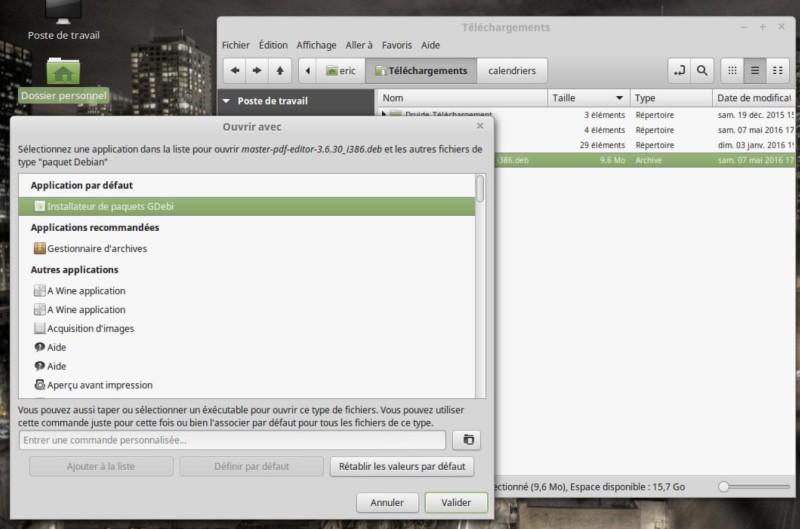Toggle the location text entry icon
Image resolution: width=800 pixels, height=529 pixels.
point(680,71)
